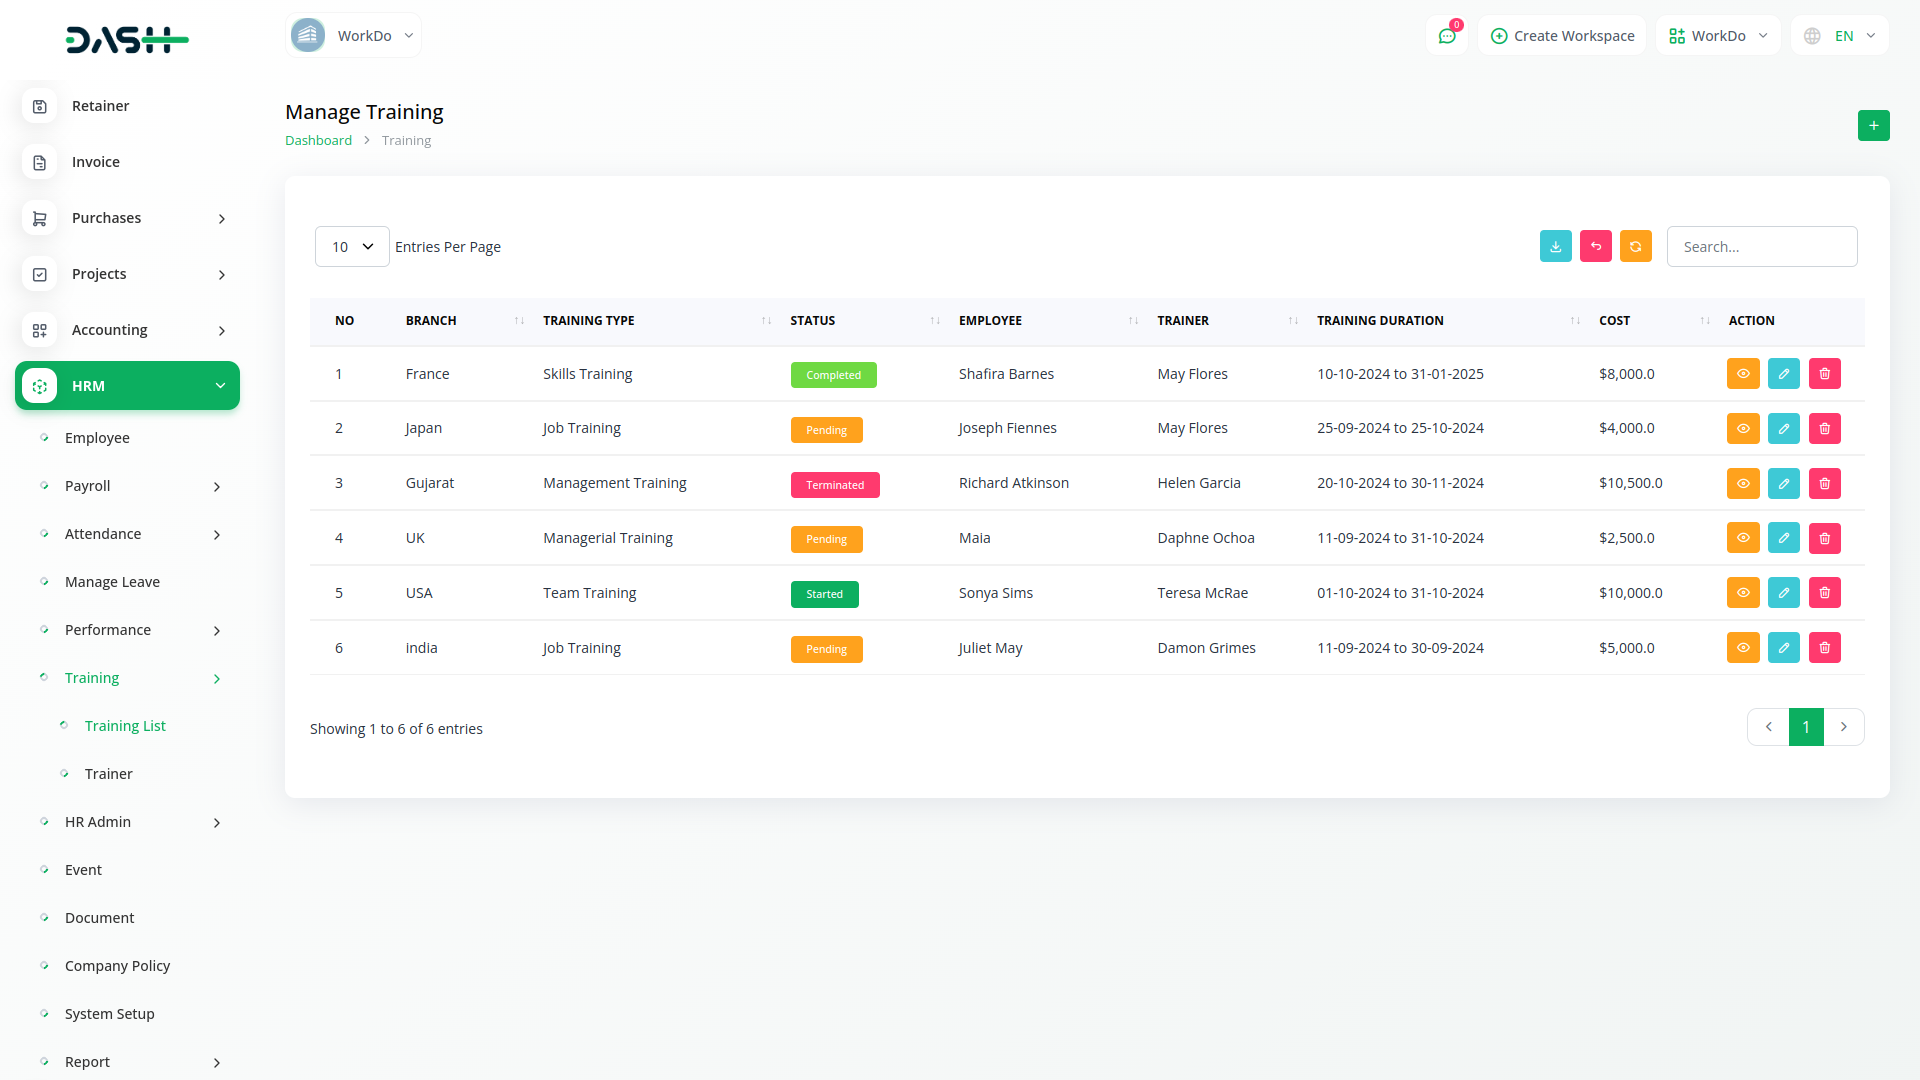Viewport: 1920px width, 1080px height.
Task: View the UK Managerial Training record
Action: click(1742, 538)
